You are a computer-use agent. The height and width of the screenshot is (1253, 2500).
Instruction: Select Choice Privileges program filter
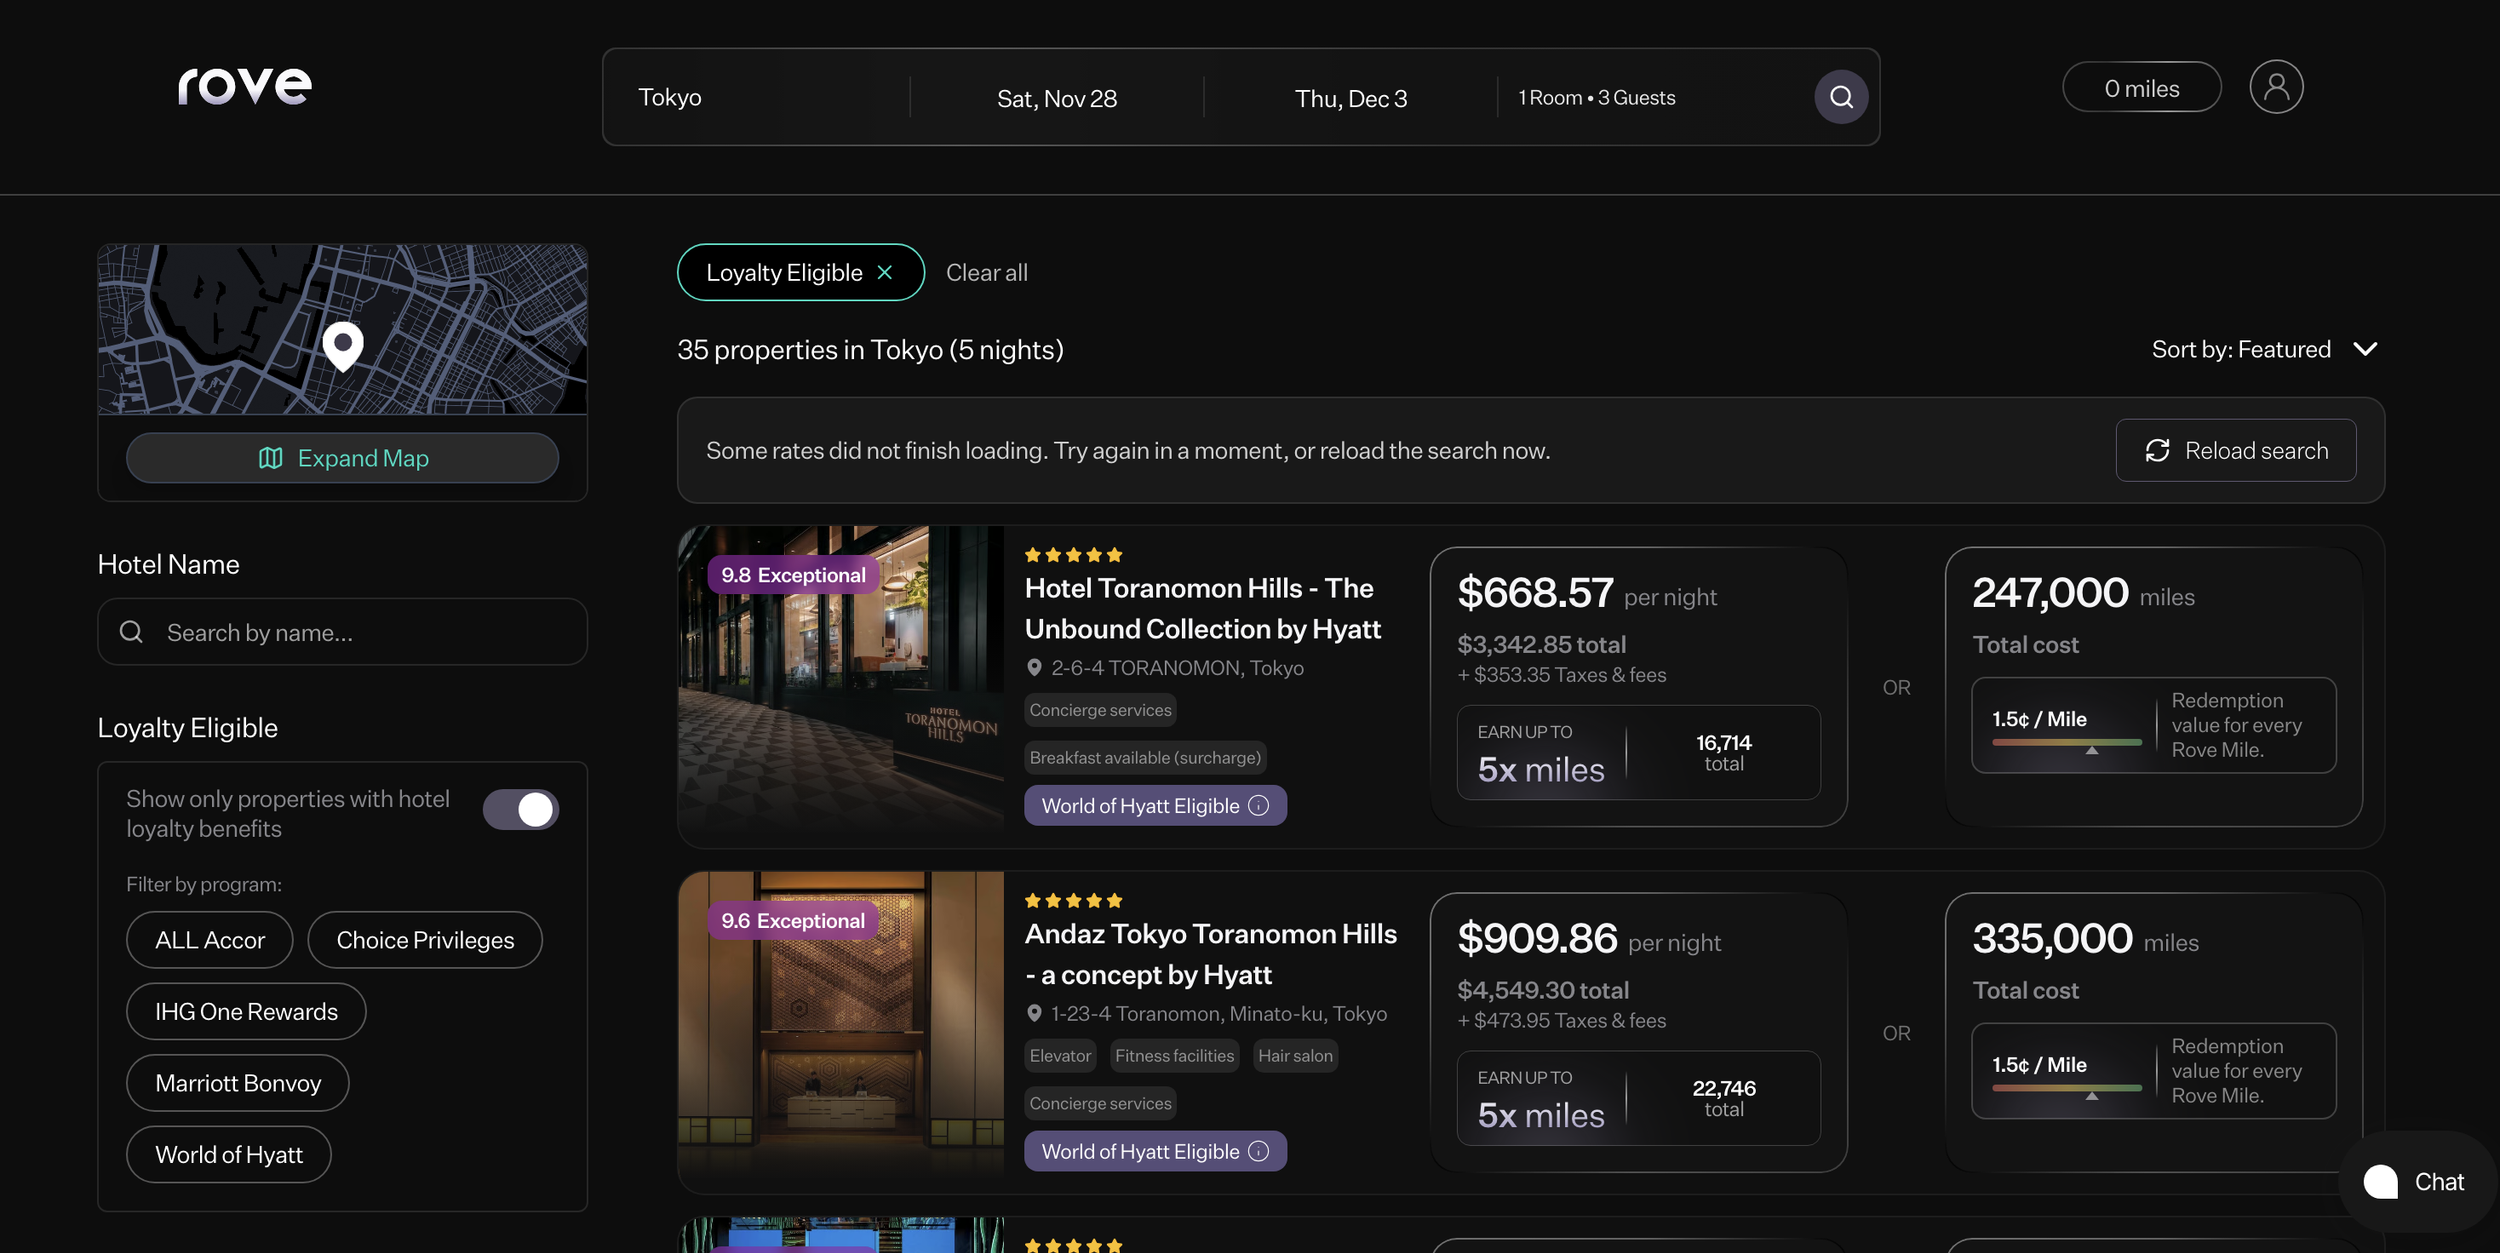tap(425, 940)
